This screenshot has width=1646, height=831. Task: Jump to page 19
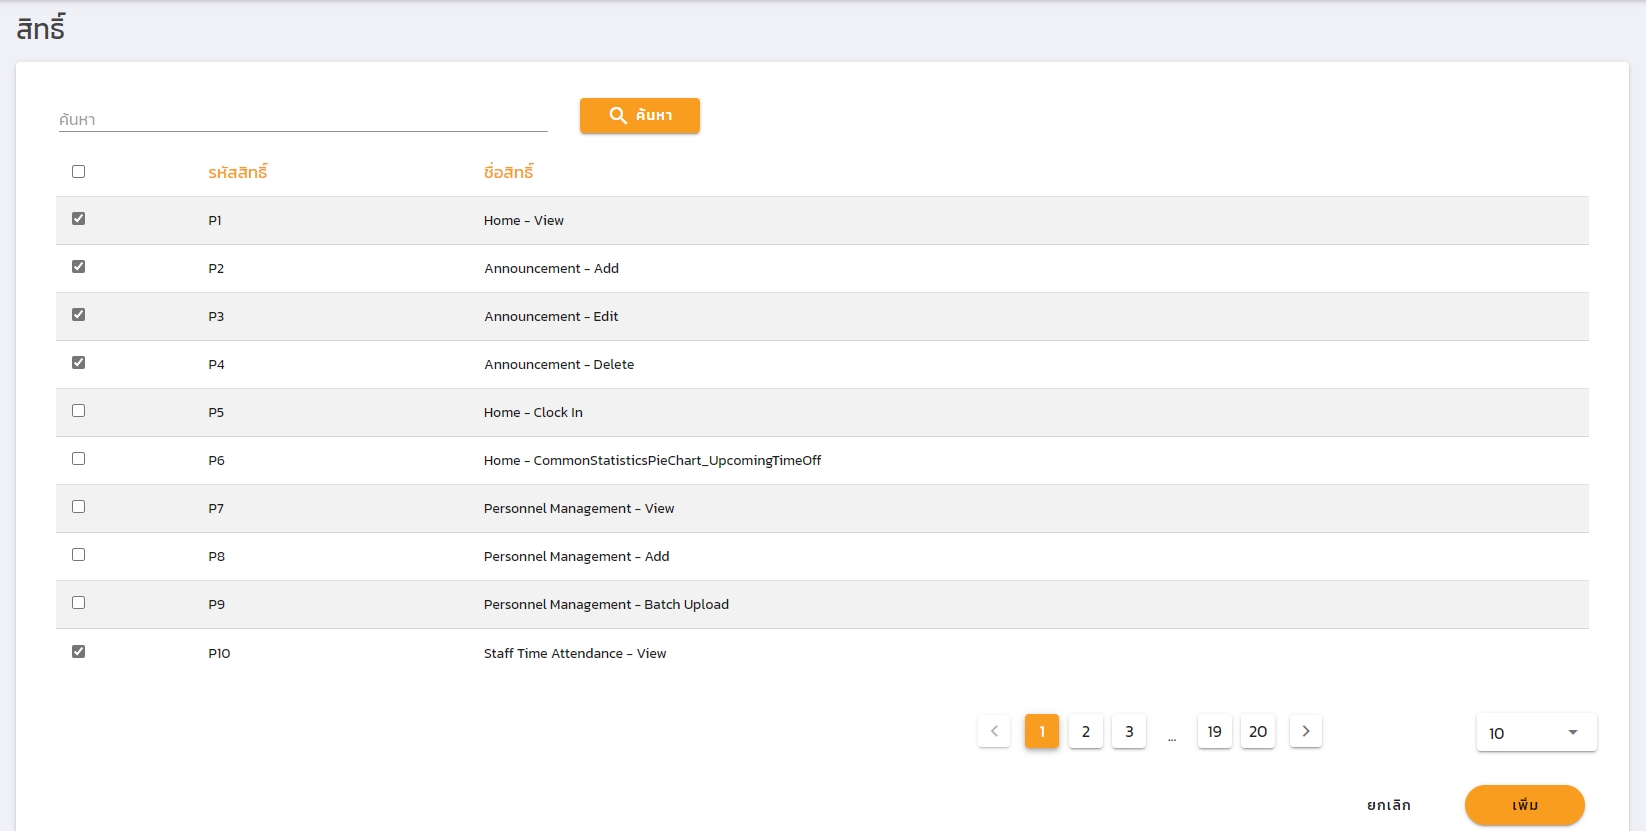[x=1214, y=732]
